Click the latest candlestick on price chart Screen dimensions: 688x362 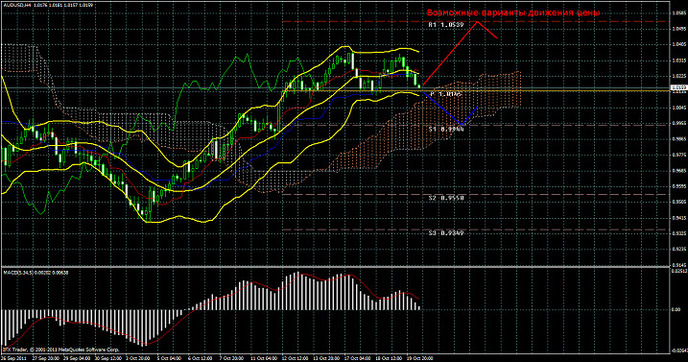(x=419, y=86)
